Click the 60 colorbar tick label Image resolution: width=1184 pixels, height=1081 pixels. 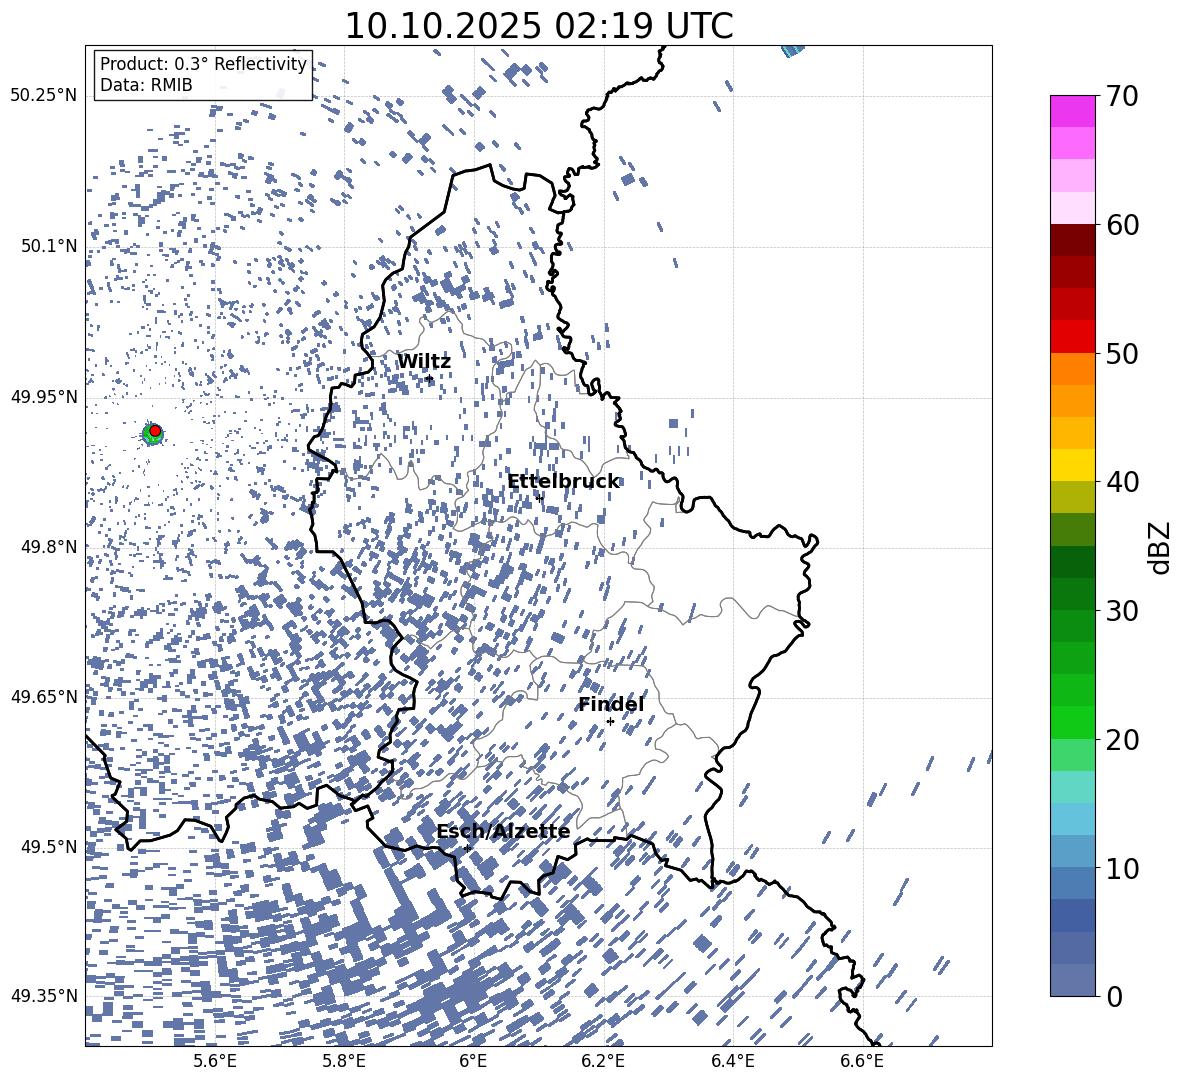click(1121, 225)
